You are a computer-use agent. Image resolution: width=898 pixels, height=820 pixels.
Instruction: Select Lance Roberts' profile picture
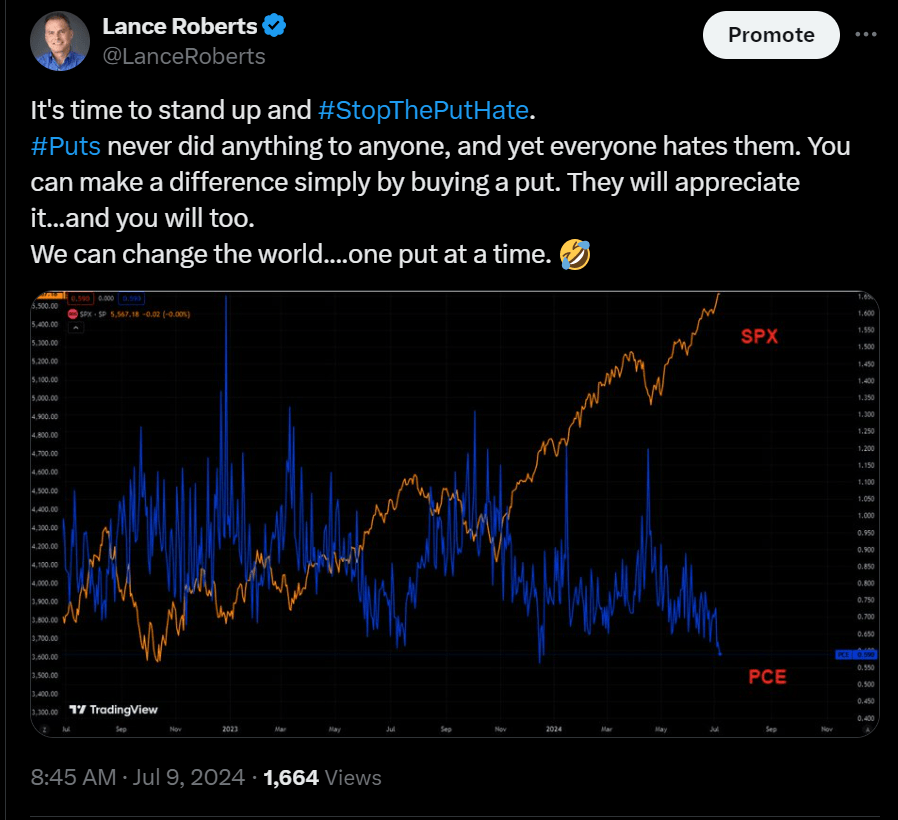[x=59, y=40]
